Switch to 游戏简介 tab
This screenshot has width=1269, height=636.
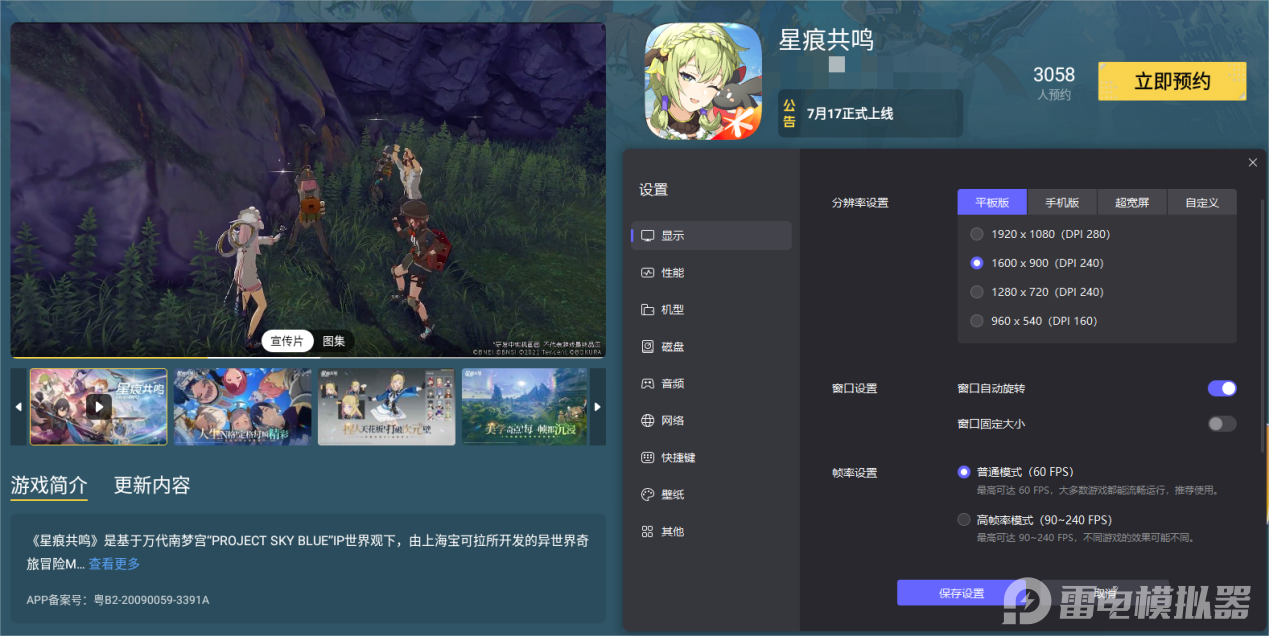(x=49, y=486)
